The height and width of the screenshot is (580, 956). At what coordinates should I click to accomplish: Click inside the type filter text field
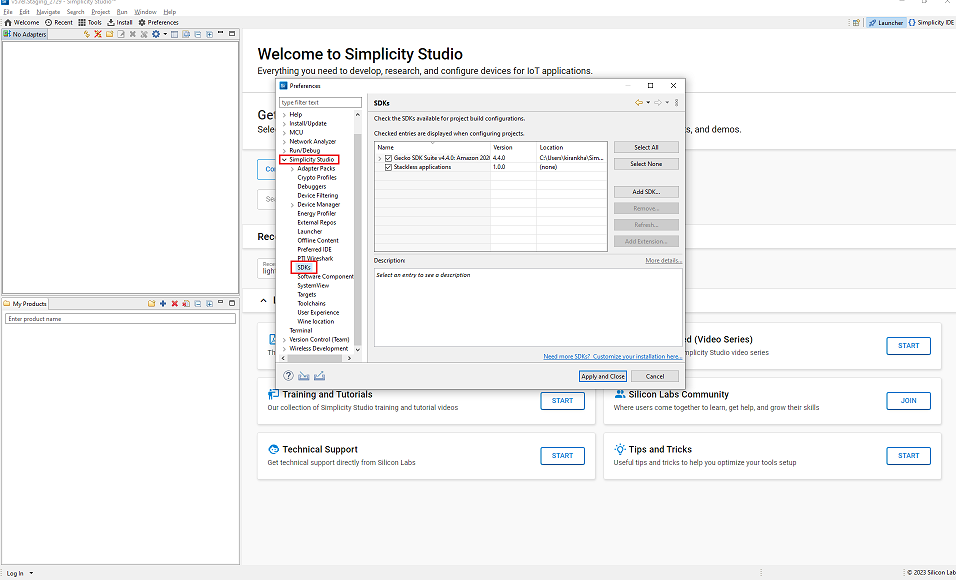(x=320, y=102)
